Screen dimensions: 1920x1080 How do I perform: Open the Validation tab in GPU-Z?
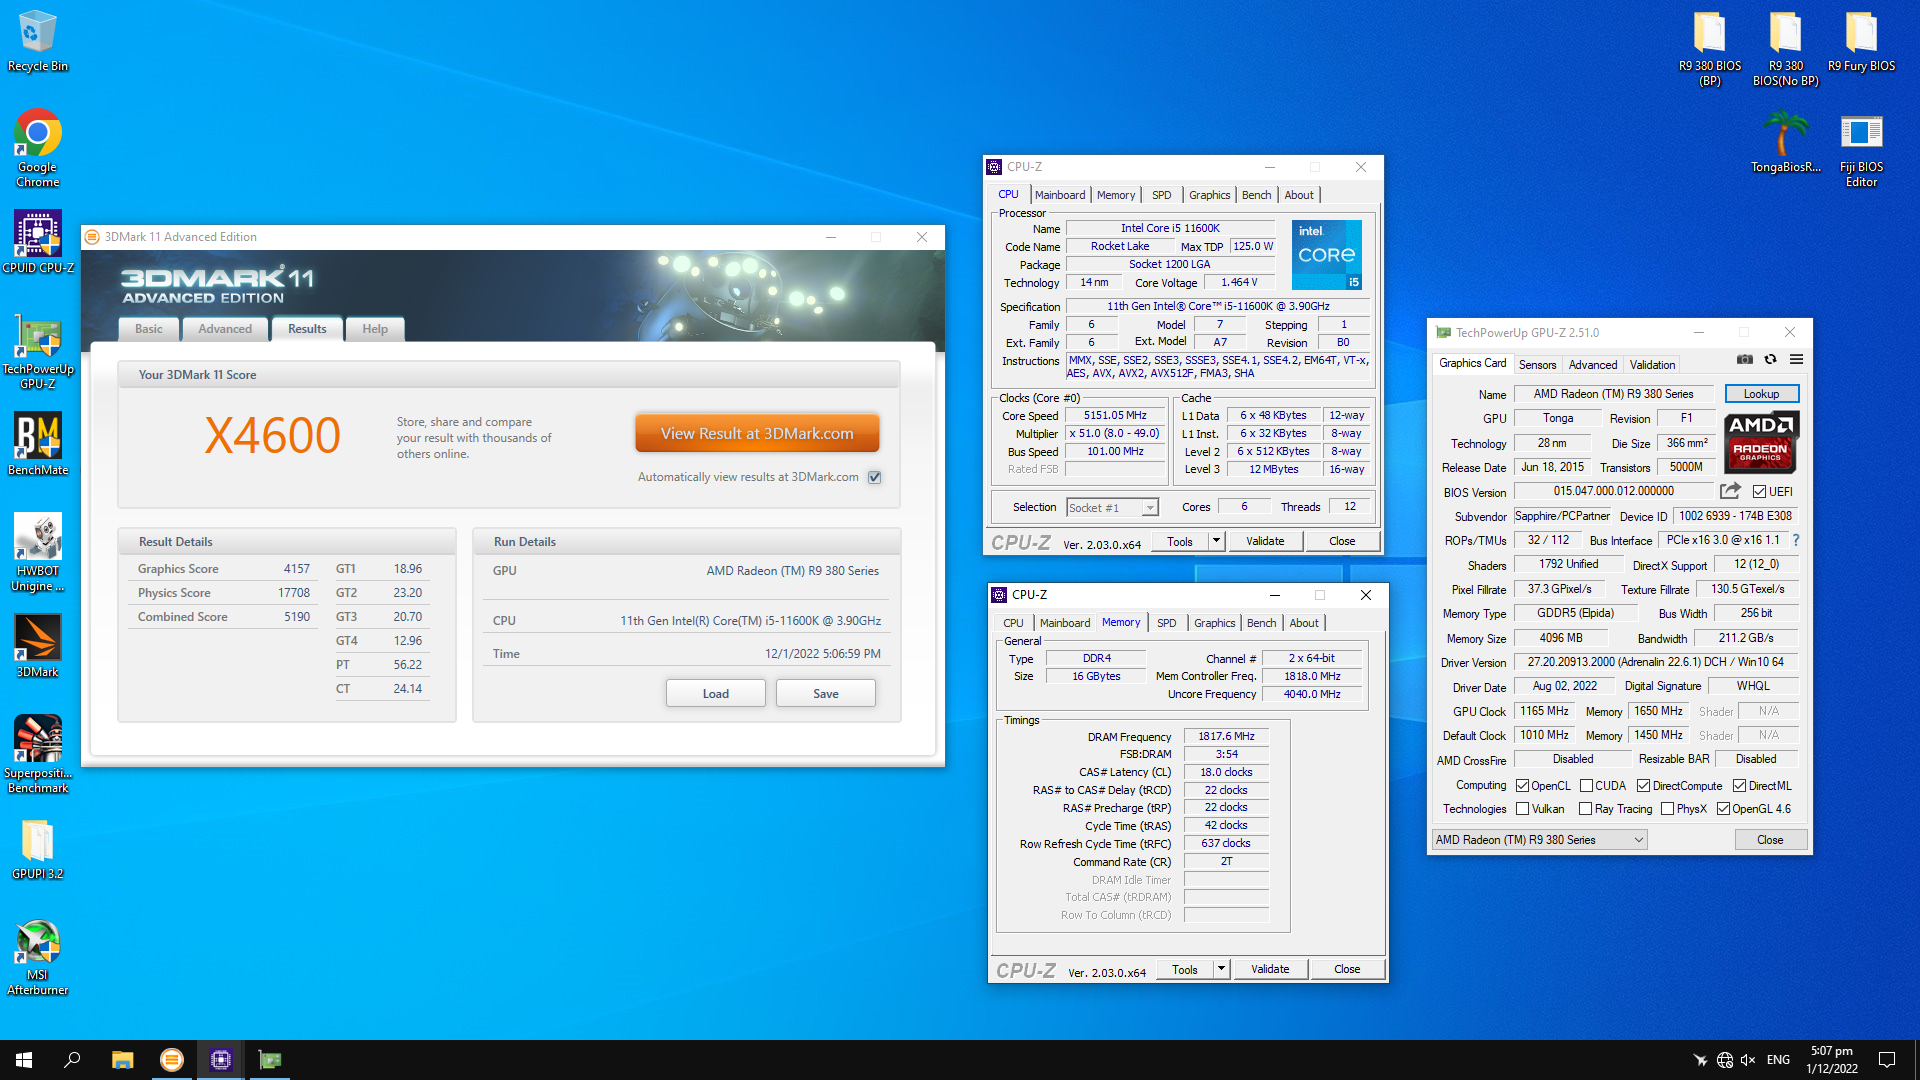pyautogui.click(x=1652, y=365)
